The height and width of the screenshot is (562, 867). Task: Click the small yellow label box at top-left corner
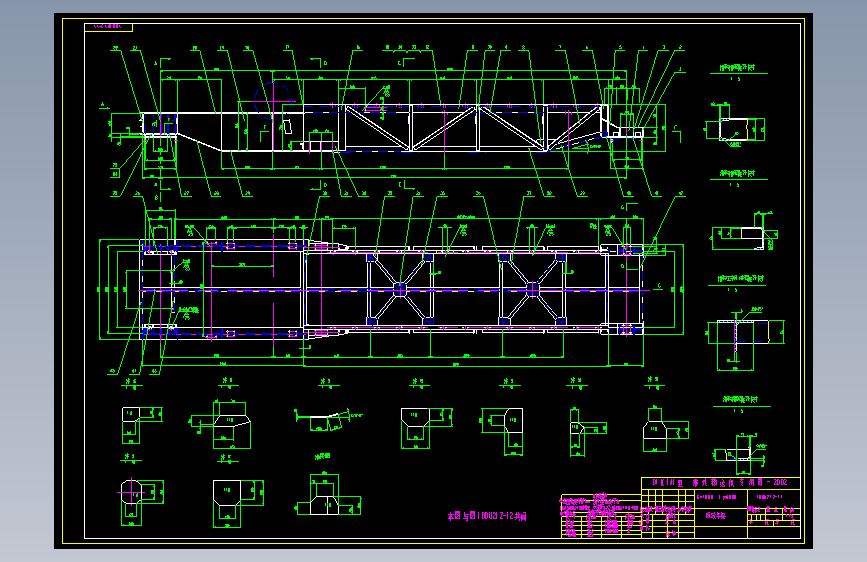pyautogui.click(x=108, y=27)
